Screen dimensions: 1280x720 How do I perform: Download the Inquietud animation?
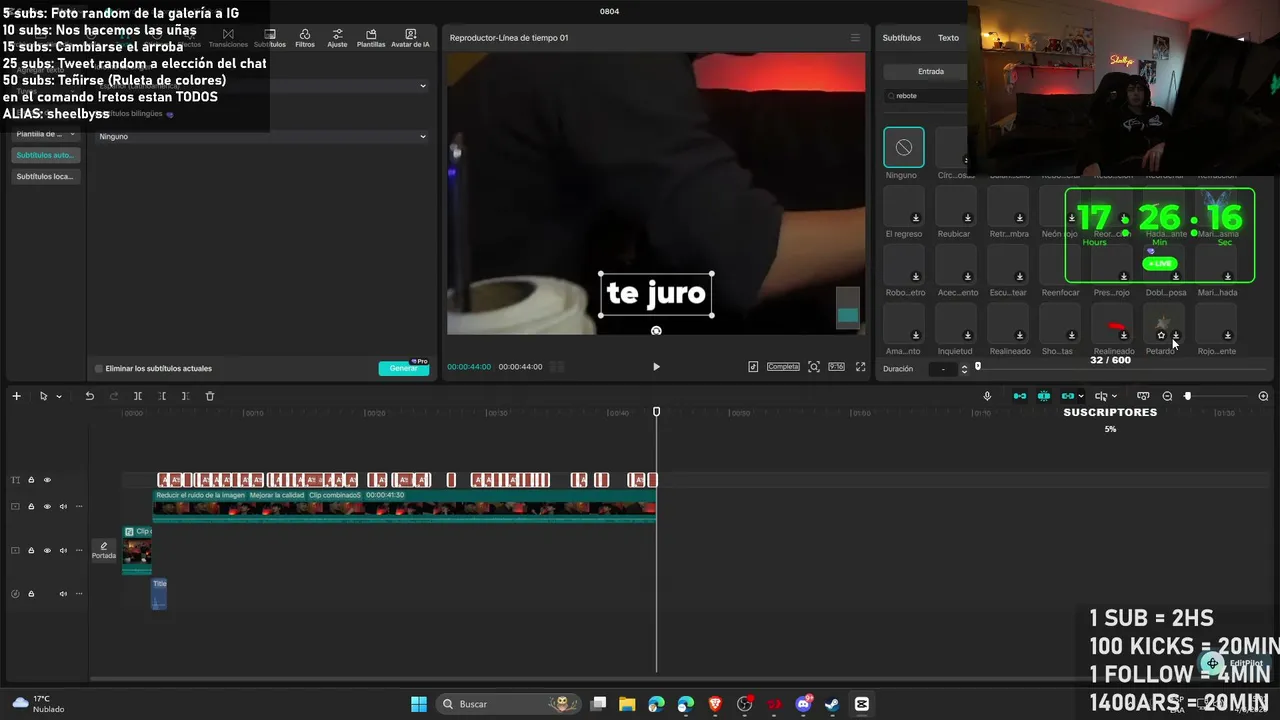pos(967,335)
